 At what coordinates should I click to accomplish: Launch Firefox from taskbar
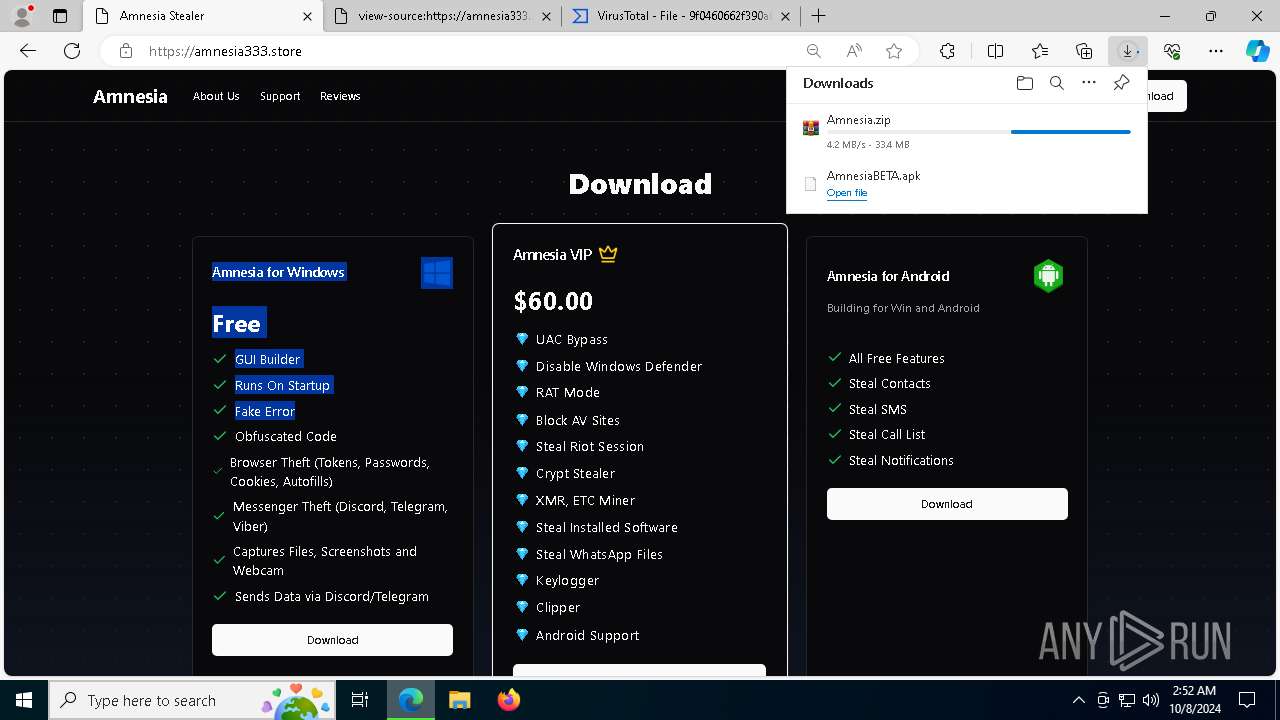508,700
